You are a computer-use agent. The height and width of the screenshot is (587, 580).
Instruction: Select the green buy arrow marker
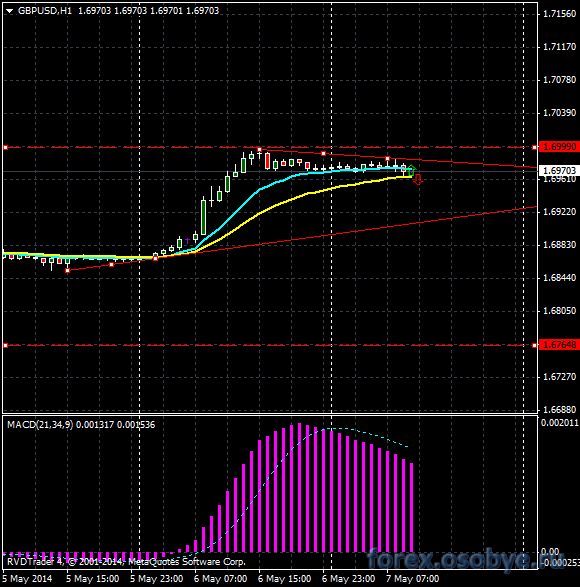[x=412, y=170]
